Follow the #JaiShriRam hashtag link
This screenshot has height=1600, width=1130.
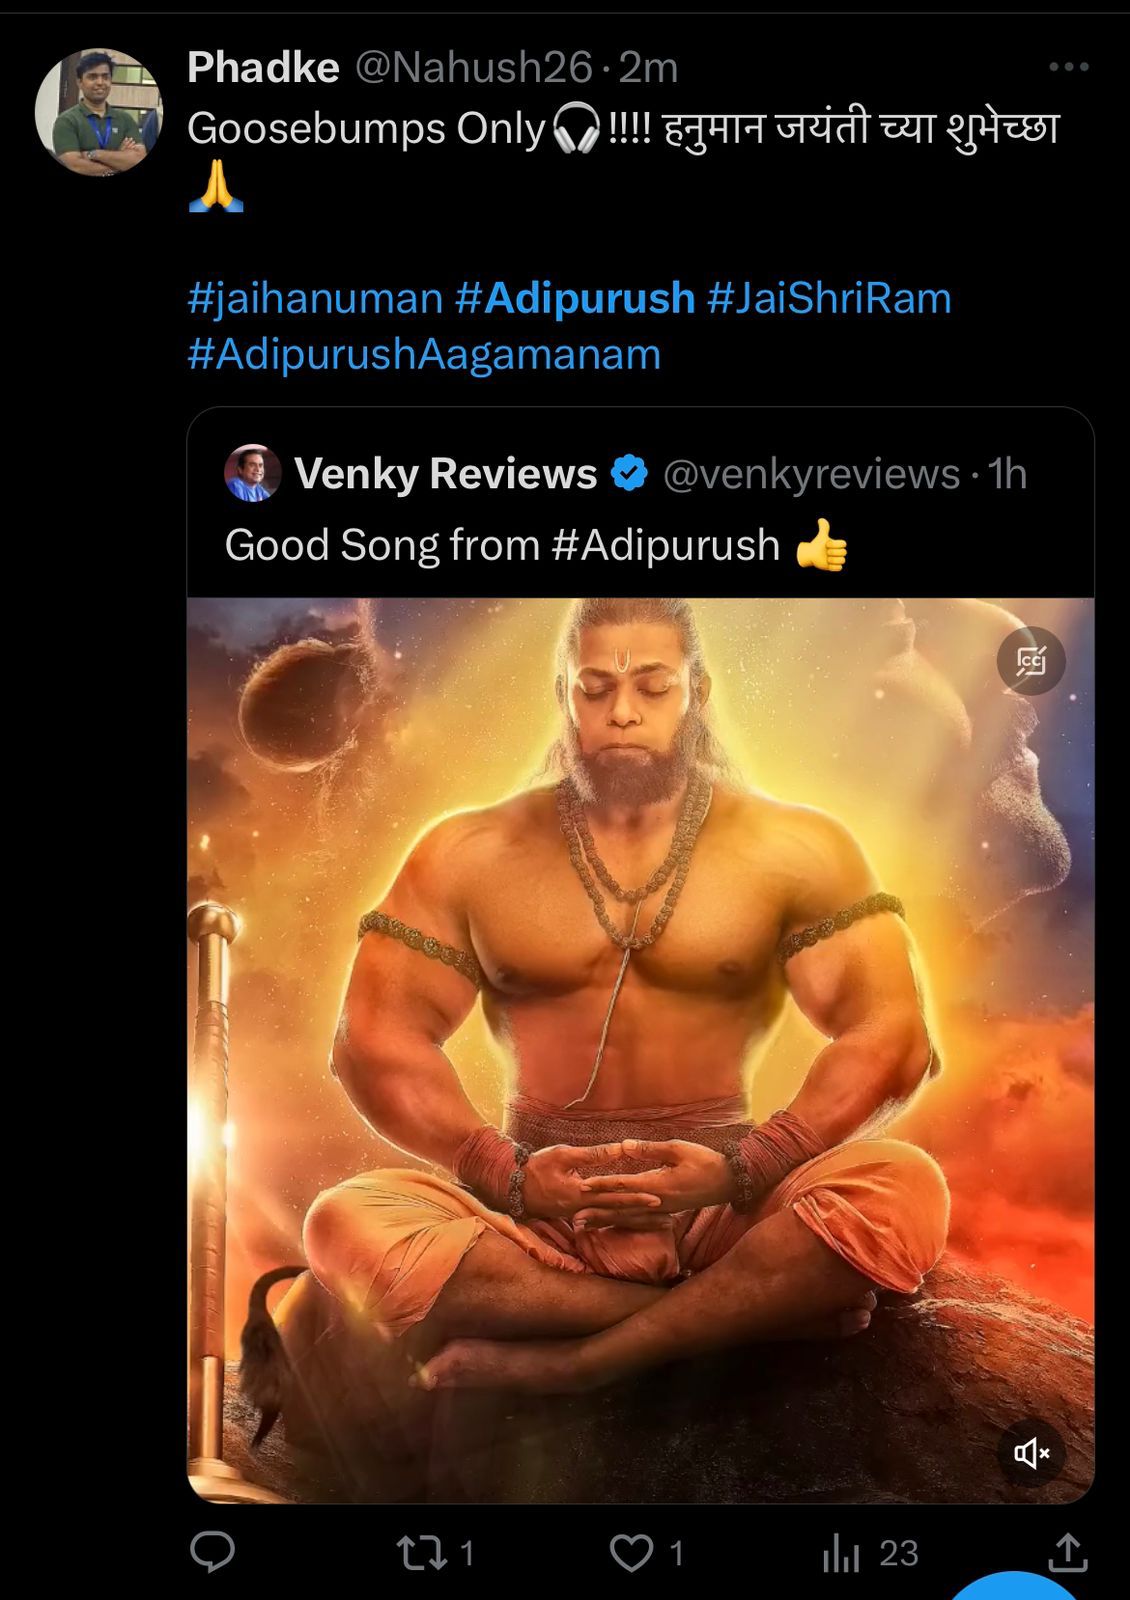click(829, 298)
